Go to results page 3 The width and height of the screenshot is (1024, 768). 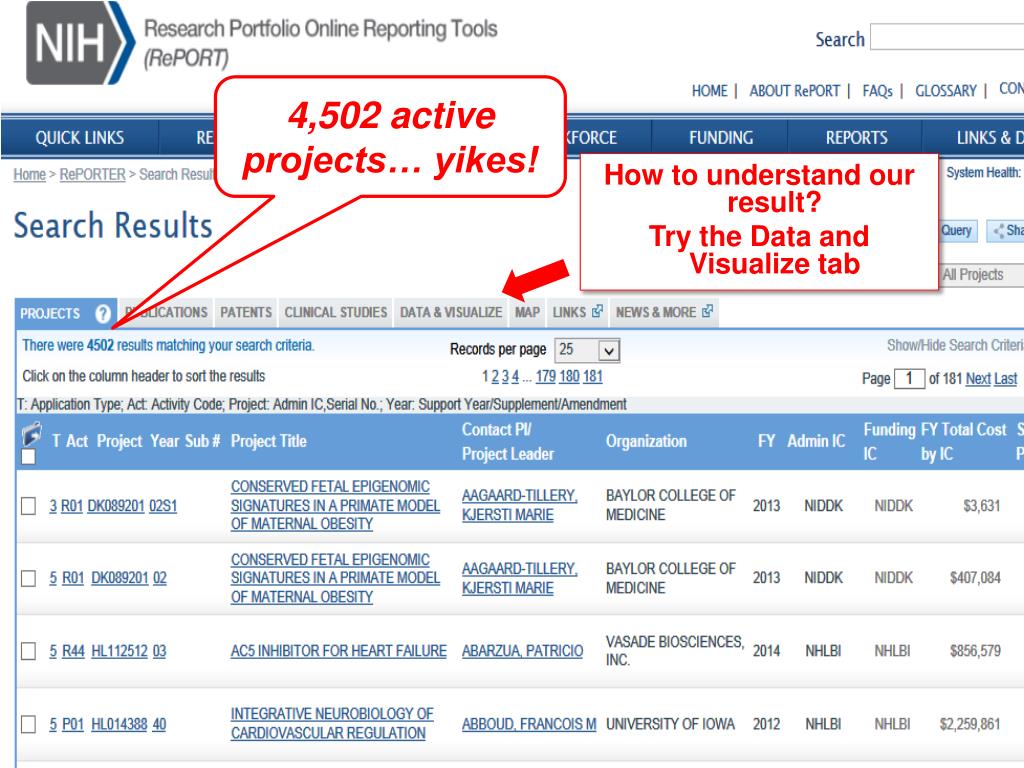(505, 377)
